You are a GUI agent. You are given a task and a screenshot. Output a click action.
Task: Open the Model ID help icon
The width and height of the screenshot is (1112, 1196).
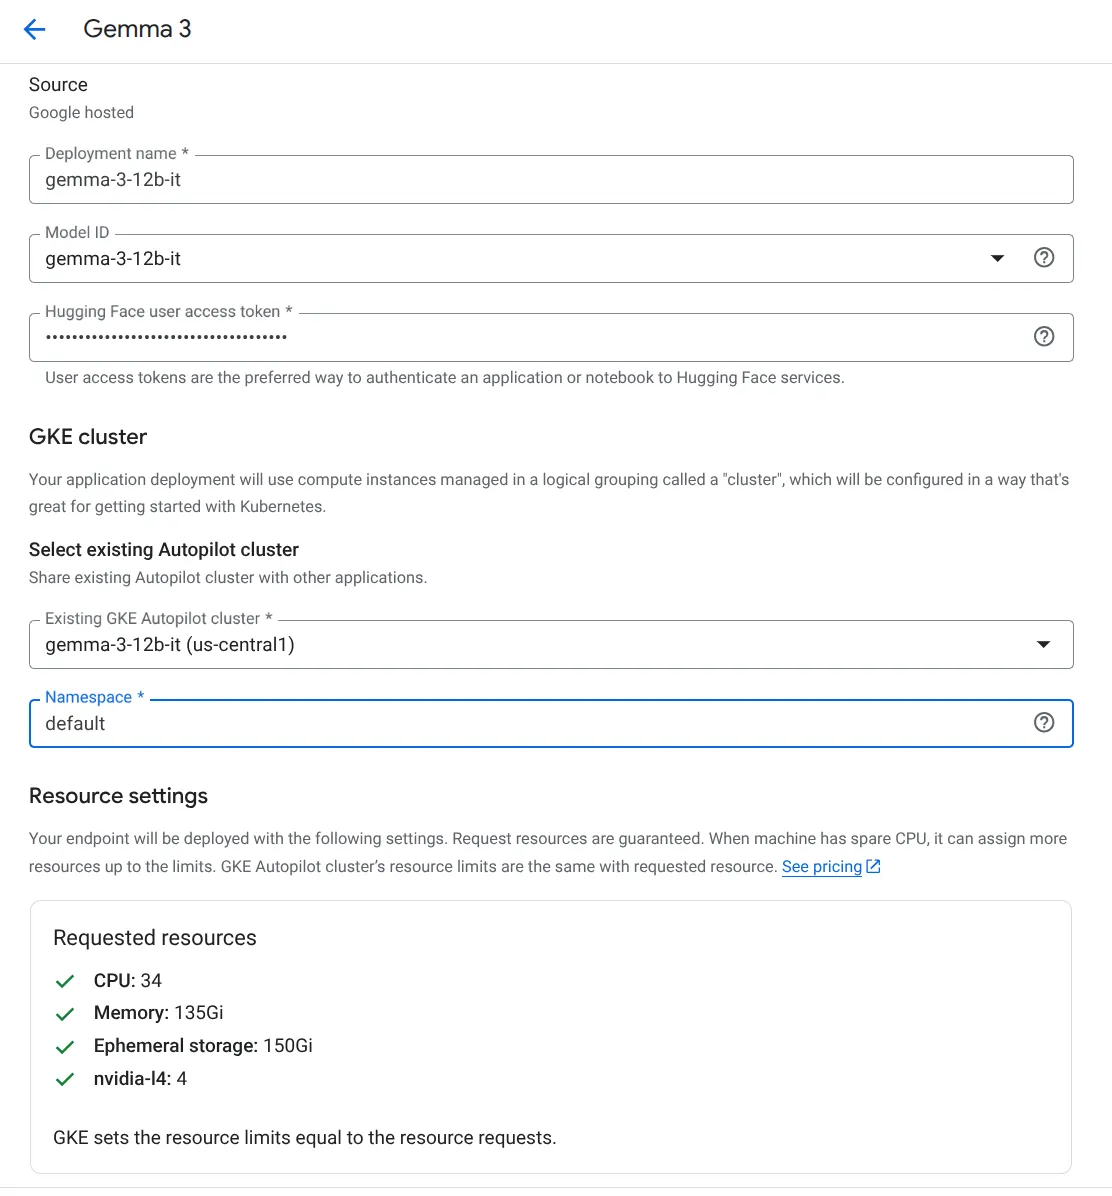pyautogui.click(x=1043, y=258)
